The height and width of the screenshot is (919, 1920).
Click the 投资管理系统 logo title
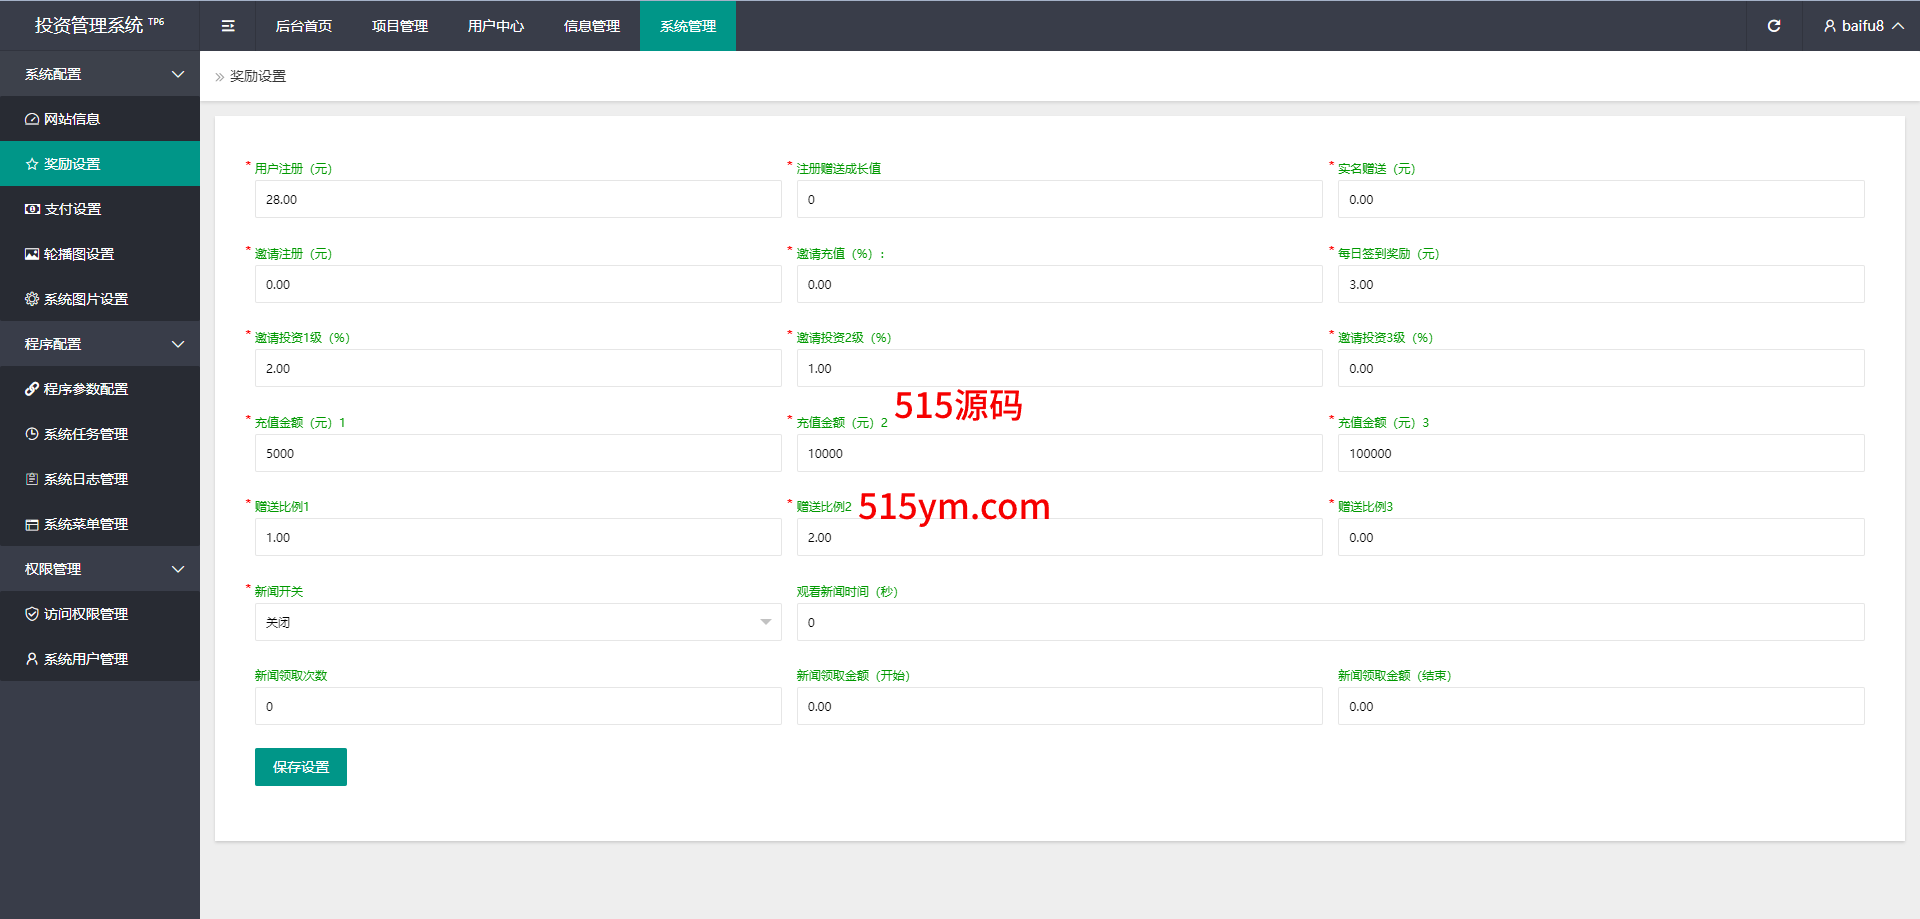coord(99,25)
